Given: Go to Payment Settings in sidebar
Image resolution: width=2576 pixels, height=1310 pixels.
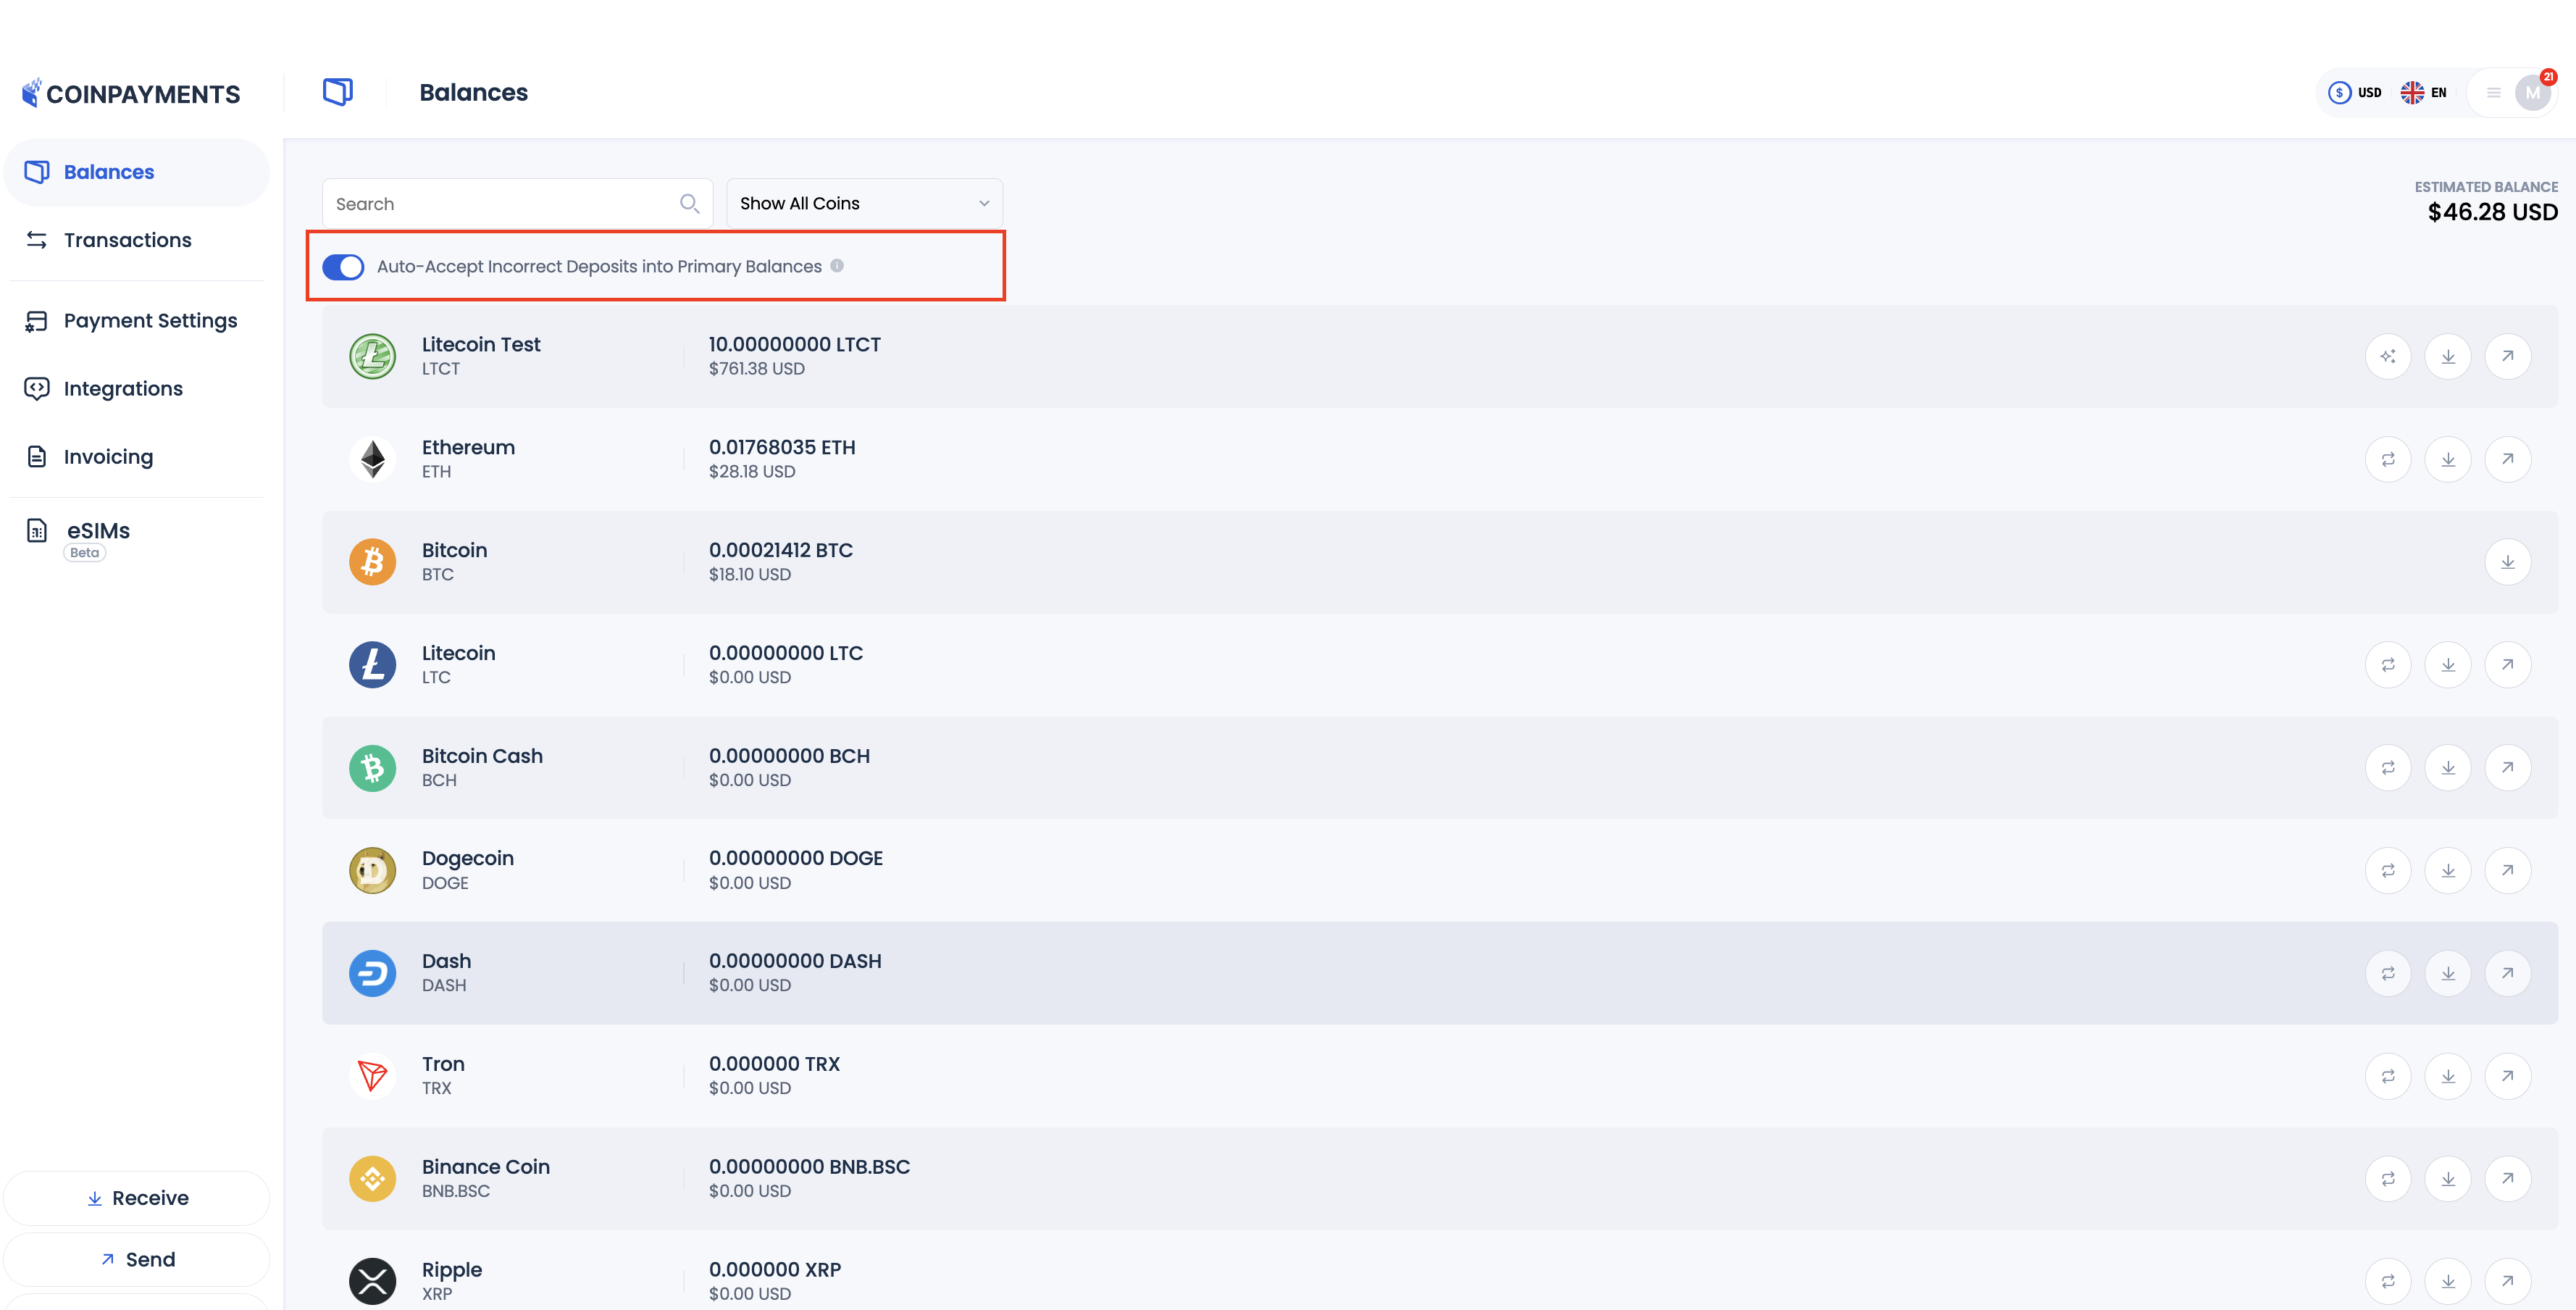Looking at the screenshot, I should (x=150, y=321).
